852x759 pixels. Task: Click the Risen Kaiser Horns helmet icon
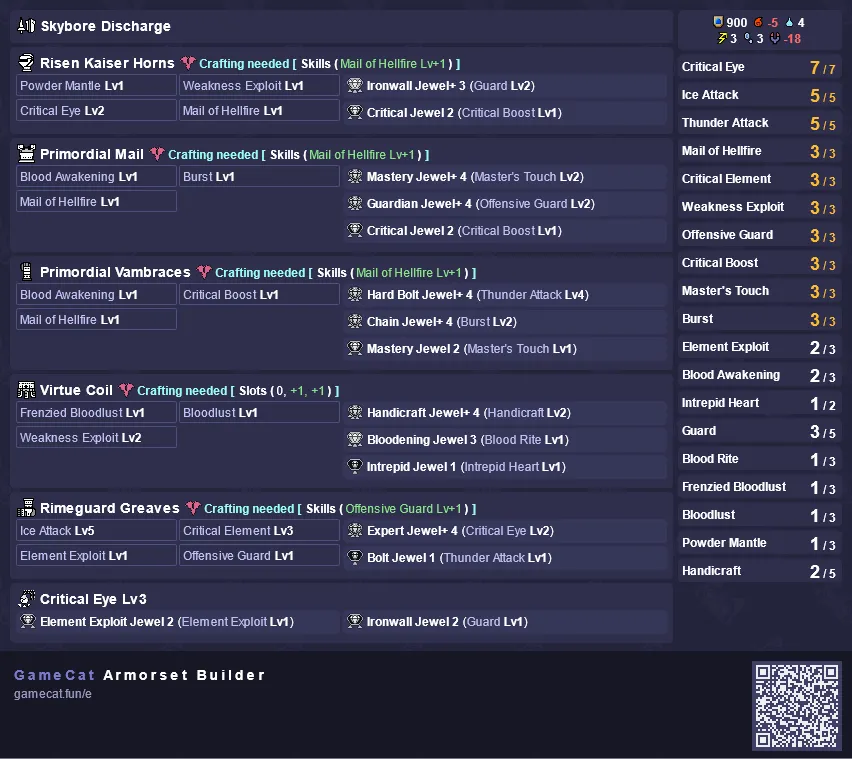26,63
